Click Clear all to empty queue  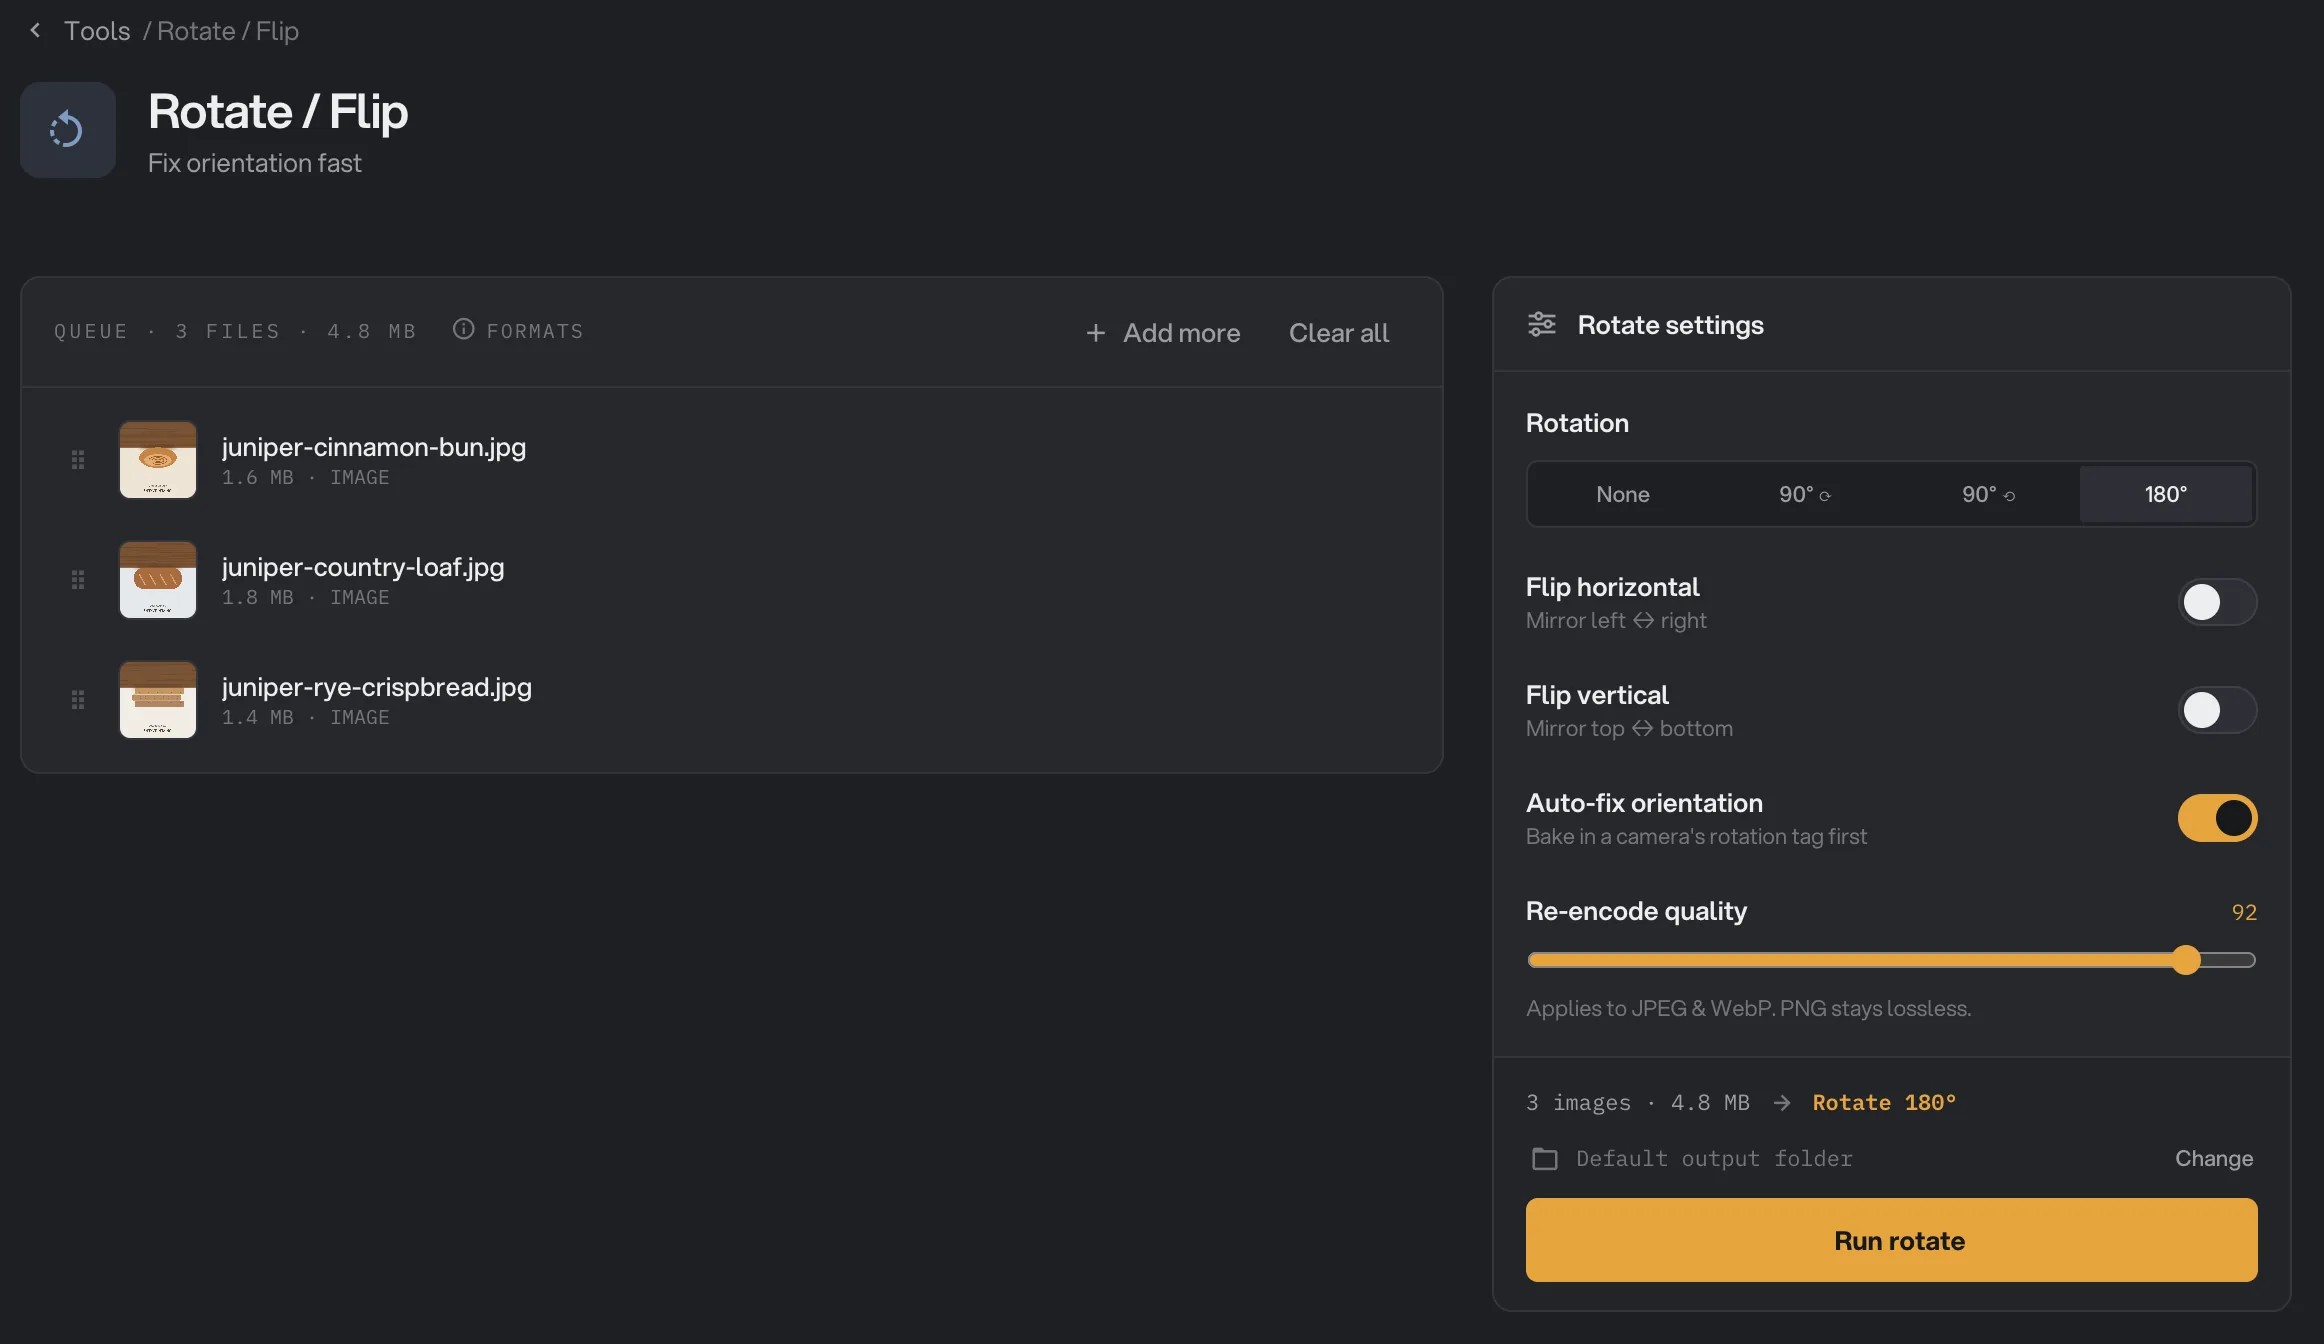tap(1339, 333)
